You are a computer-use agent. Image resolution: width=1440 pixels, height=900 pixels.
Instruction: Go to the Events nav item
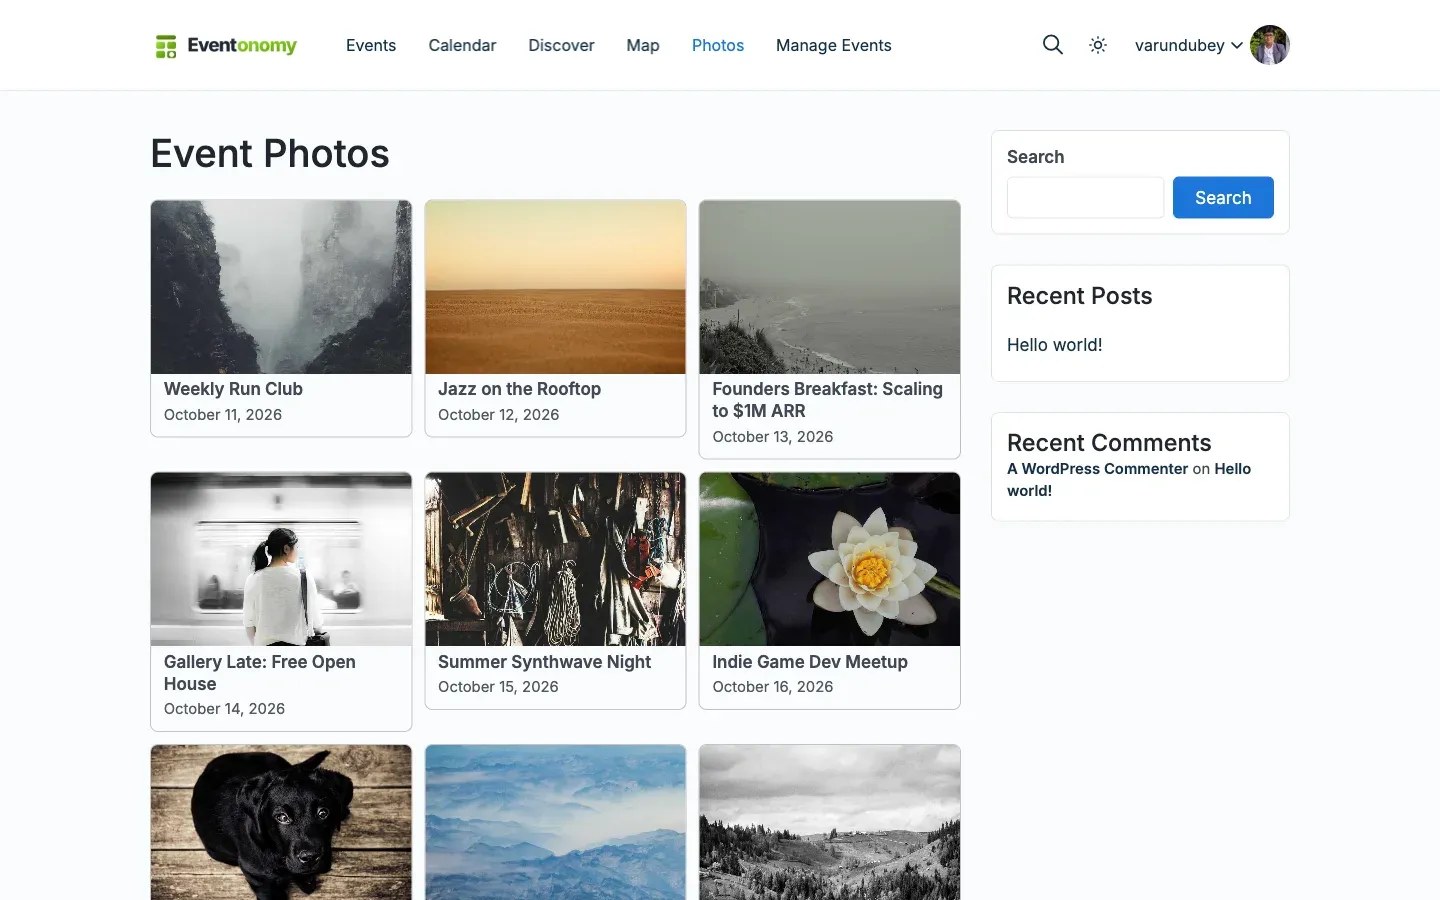point(371,46)
